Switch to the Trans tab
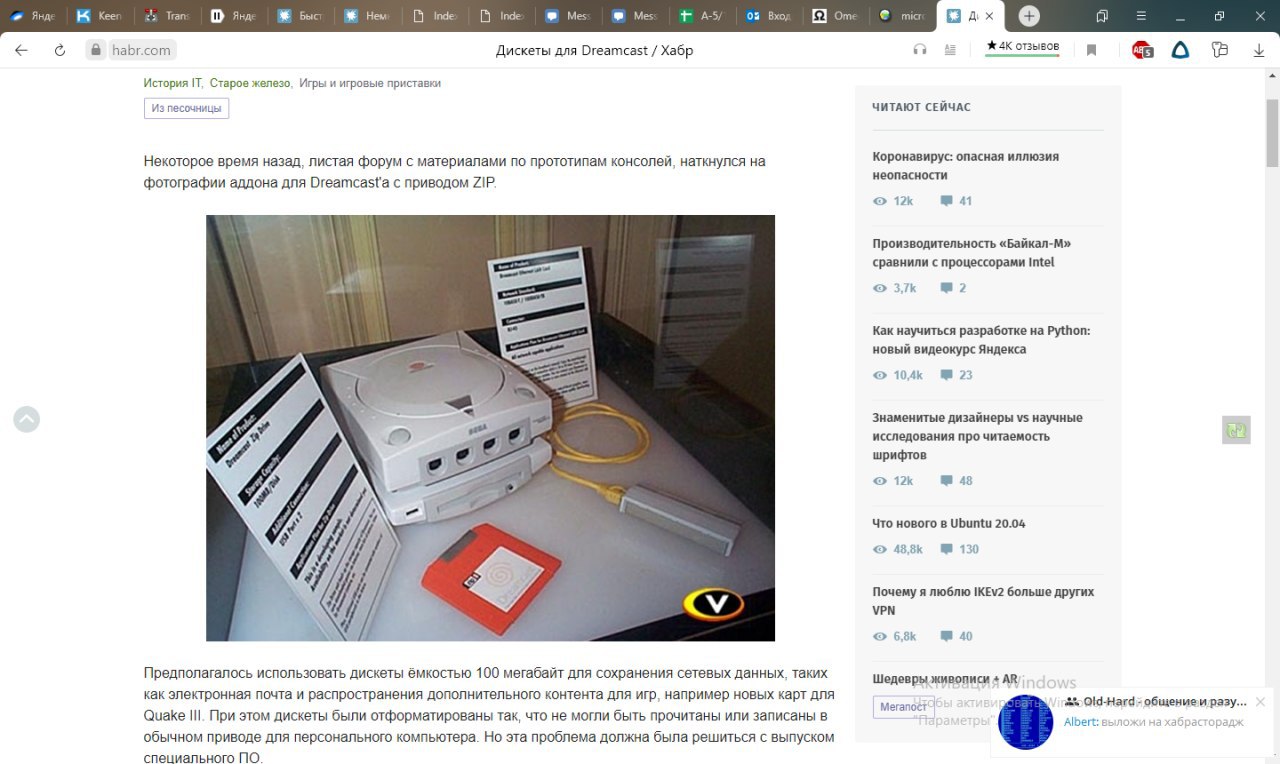 tap(167, 16)
